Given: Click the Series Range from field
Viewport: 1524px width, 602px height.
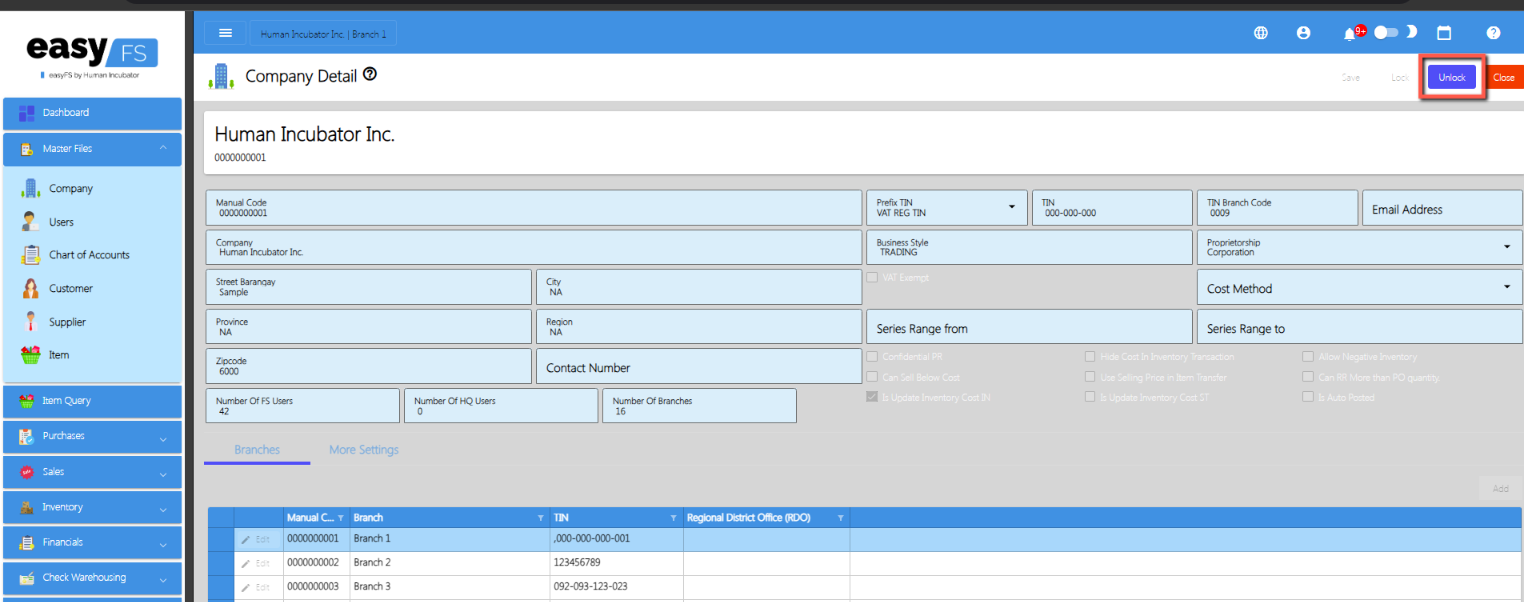Looking at the screenshot, I should [1029, 328].
